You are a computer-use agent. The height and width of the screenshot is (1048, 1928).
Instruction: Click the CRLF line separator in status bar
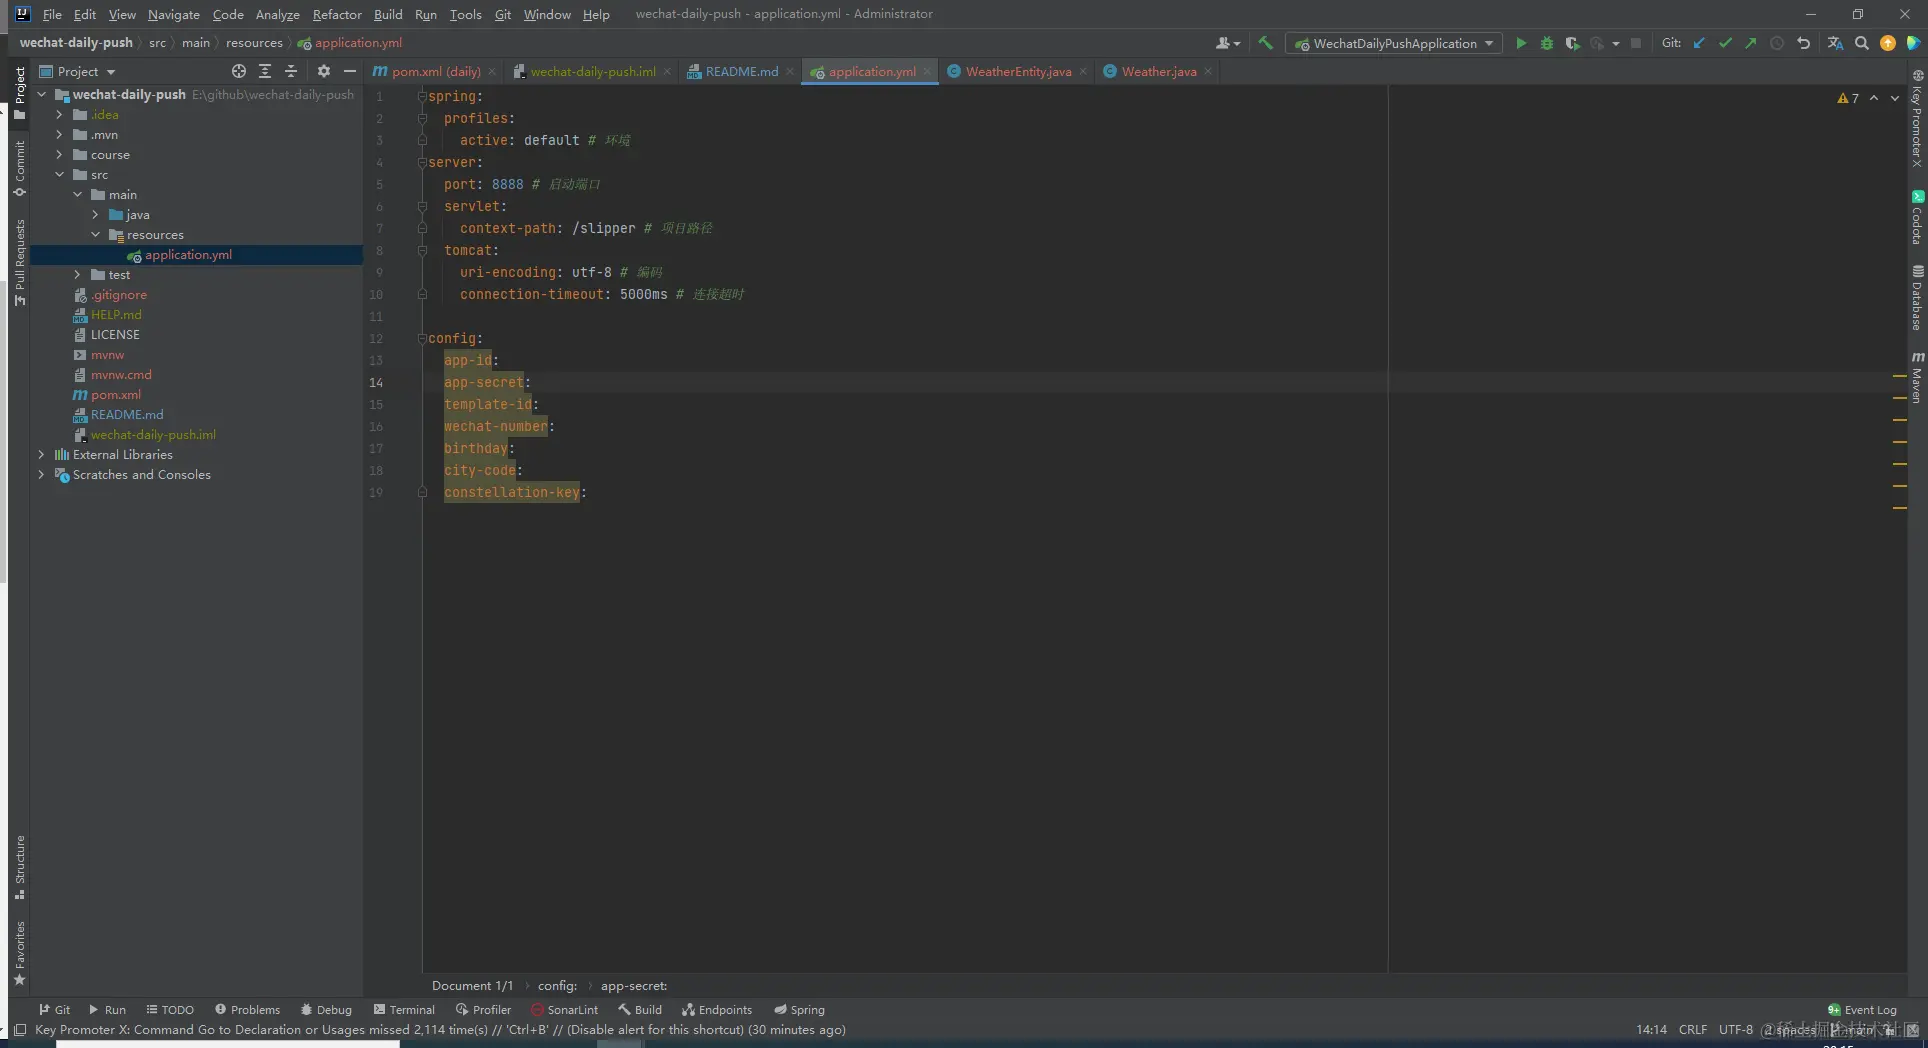[1693, 1030]
